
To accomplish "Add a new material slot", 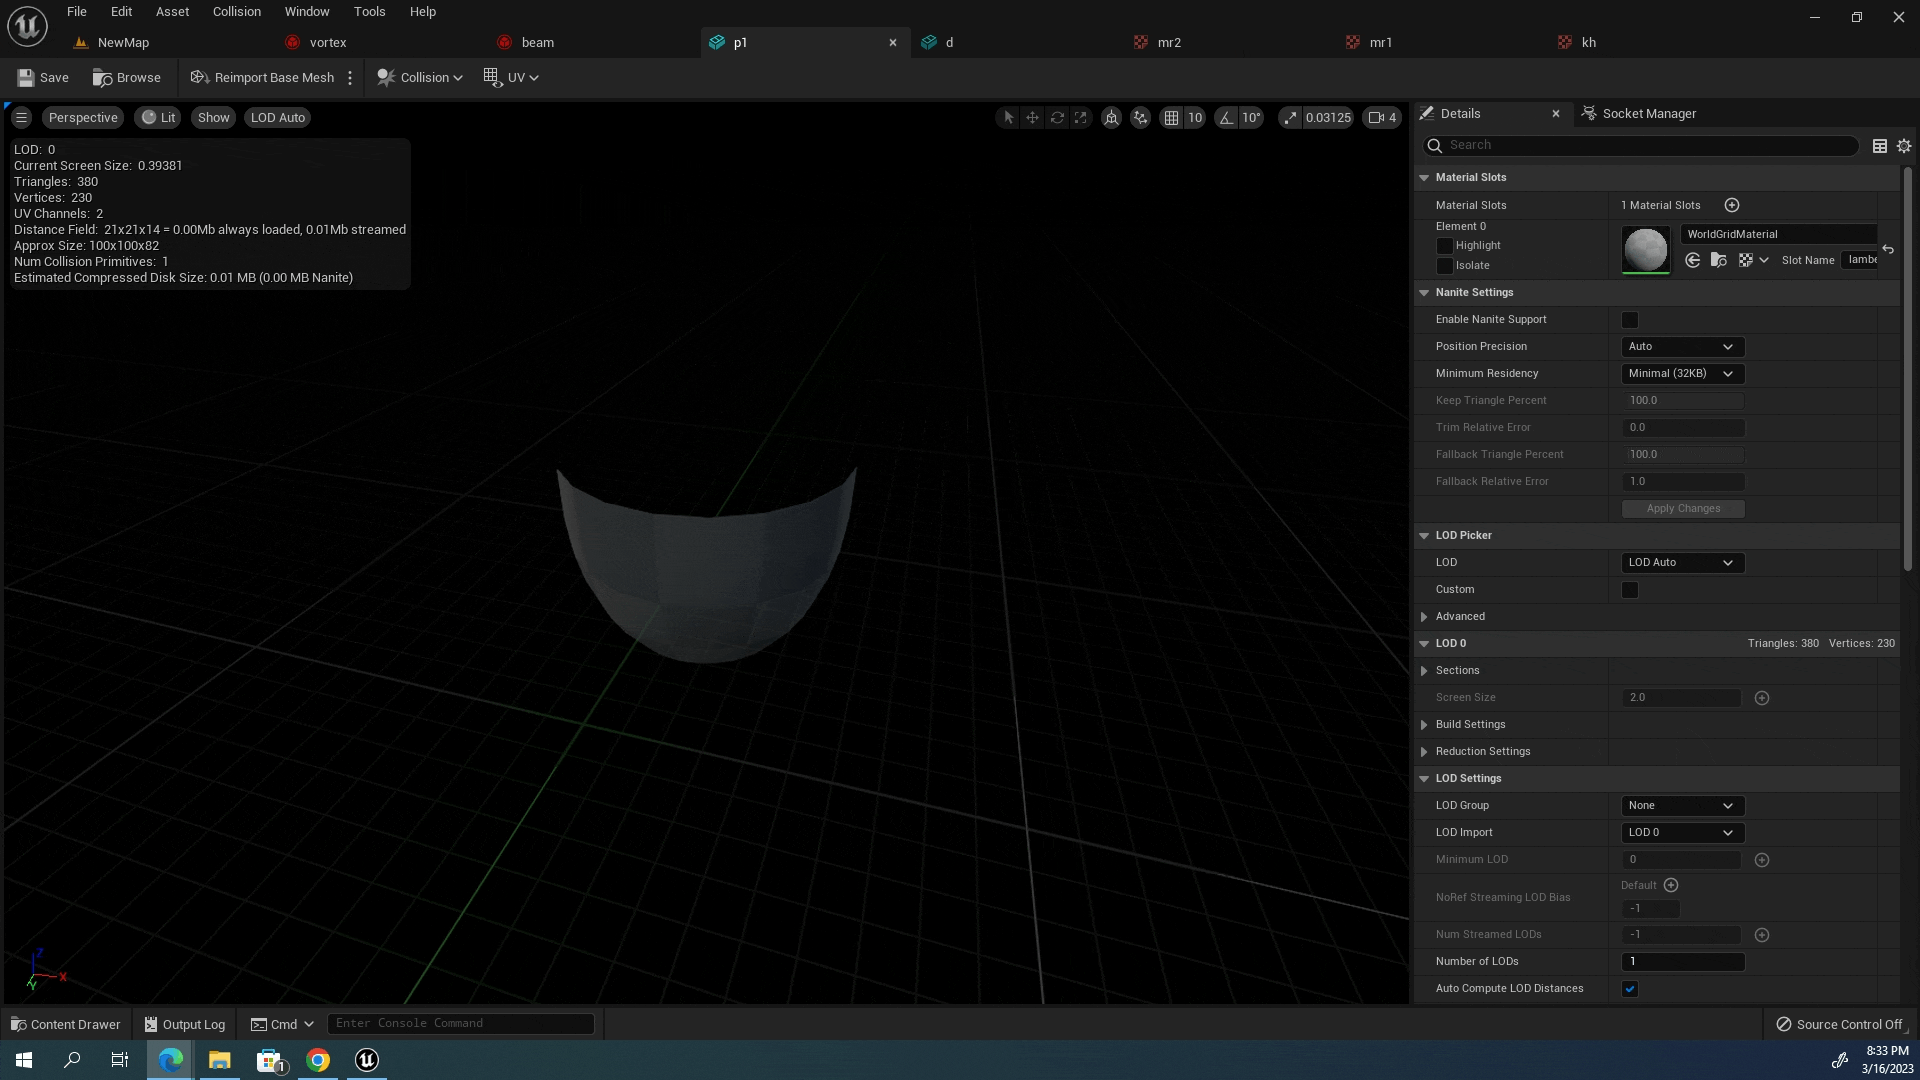I will point(1732,205).
